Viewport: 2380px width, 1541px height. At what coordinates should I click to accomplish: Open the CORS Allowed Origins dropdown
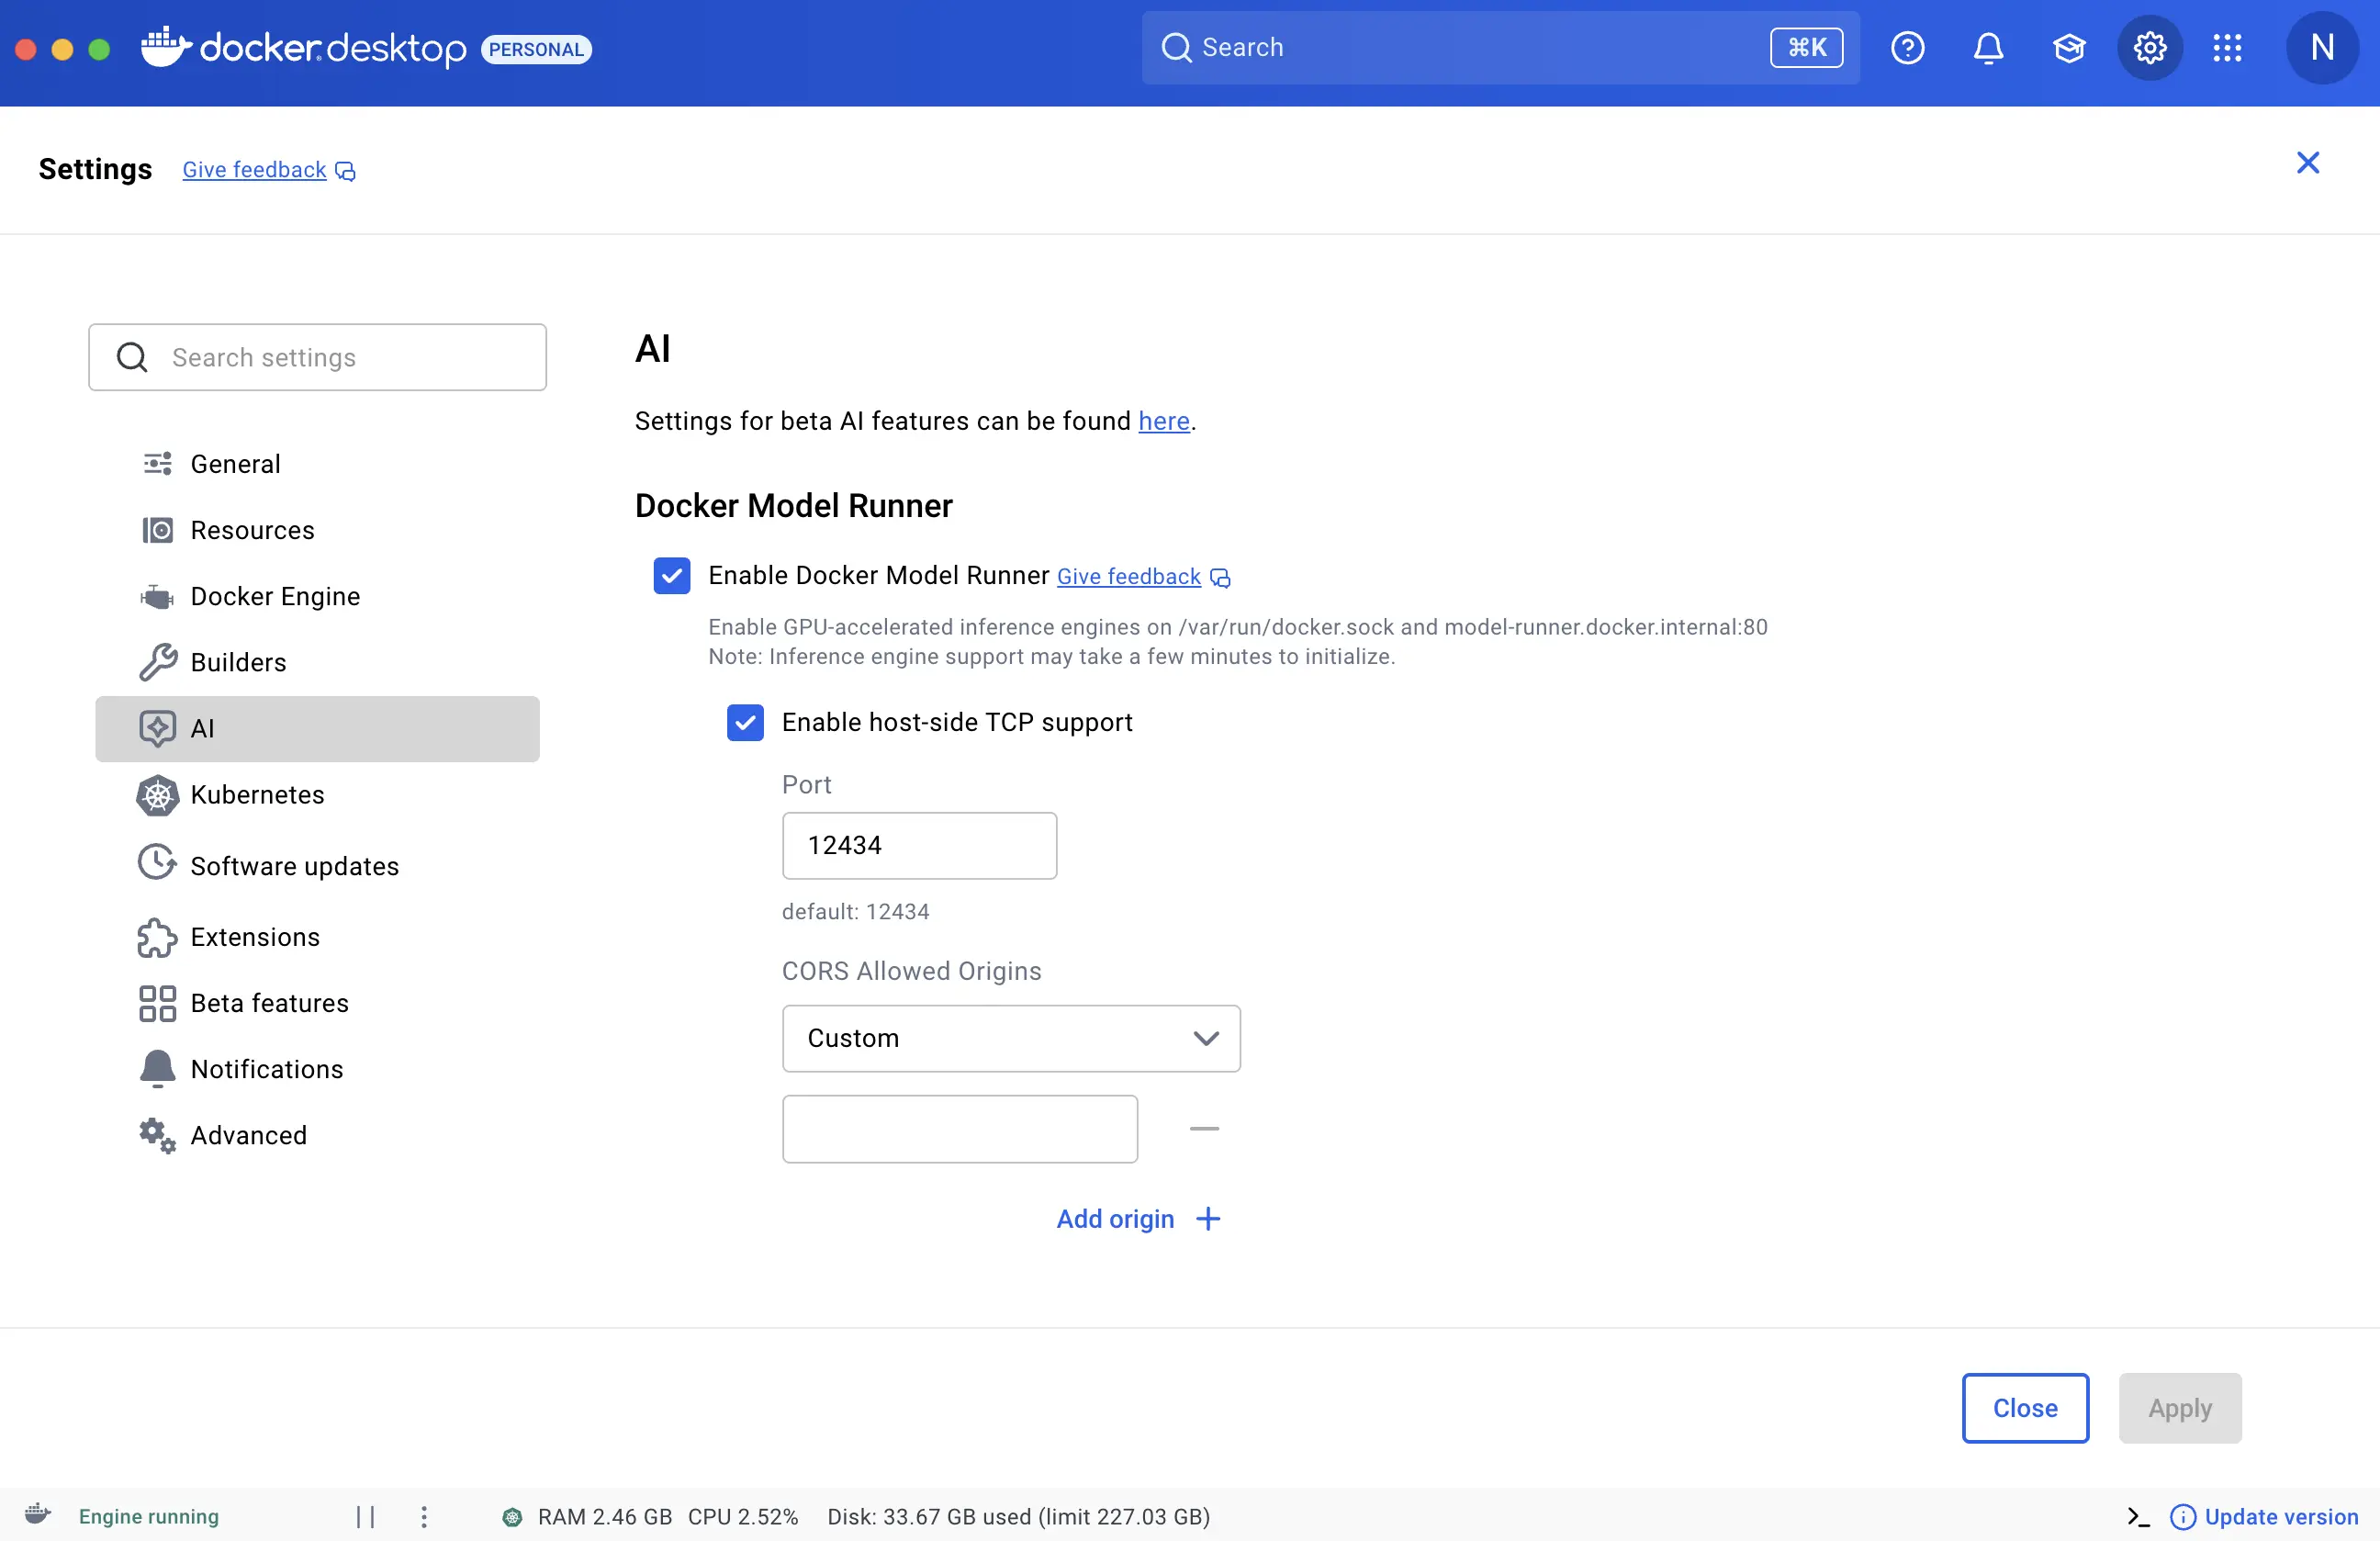click(1010, 1038)
